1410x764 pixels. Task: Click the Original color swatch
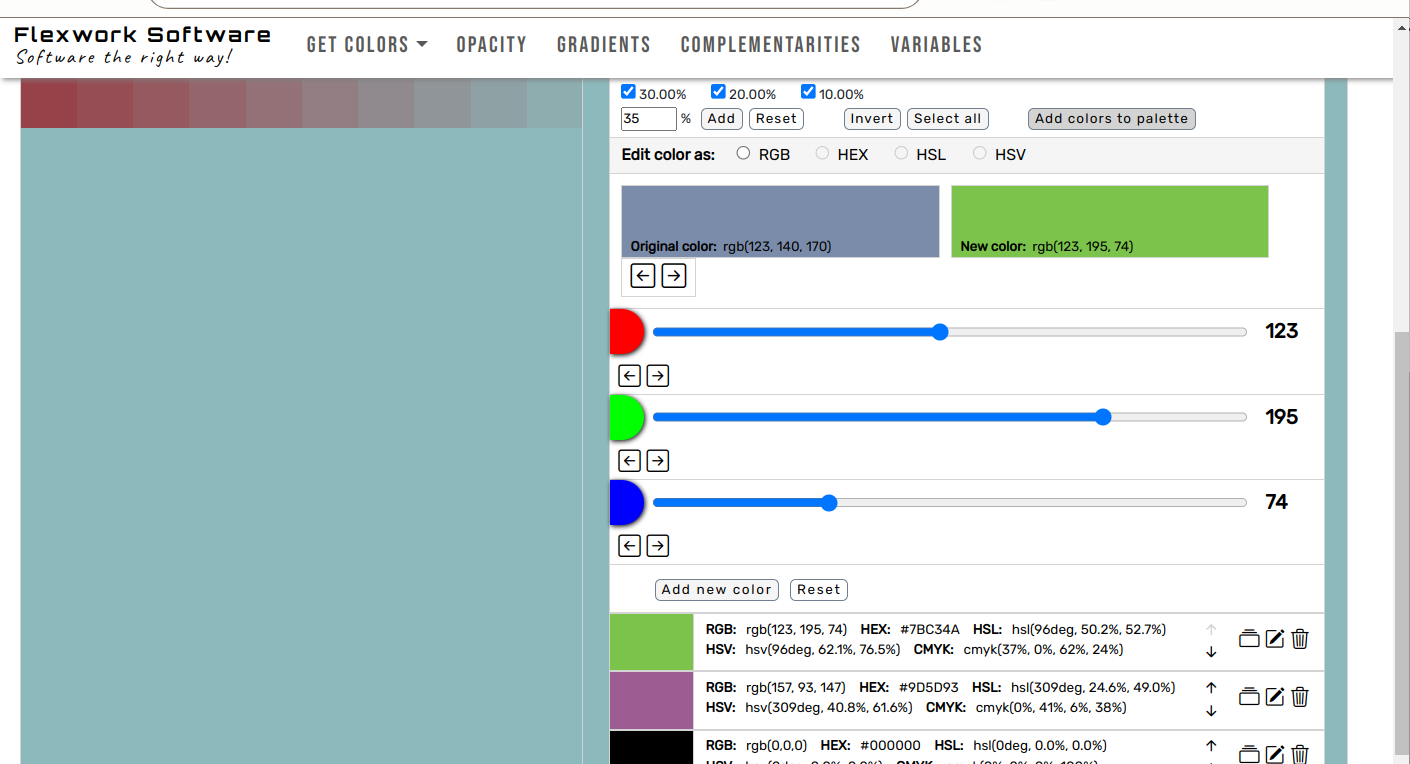[780, 221]
